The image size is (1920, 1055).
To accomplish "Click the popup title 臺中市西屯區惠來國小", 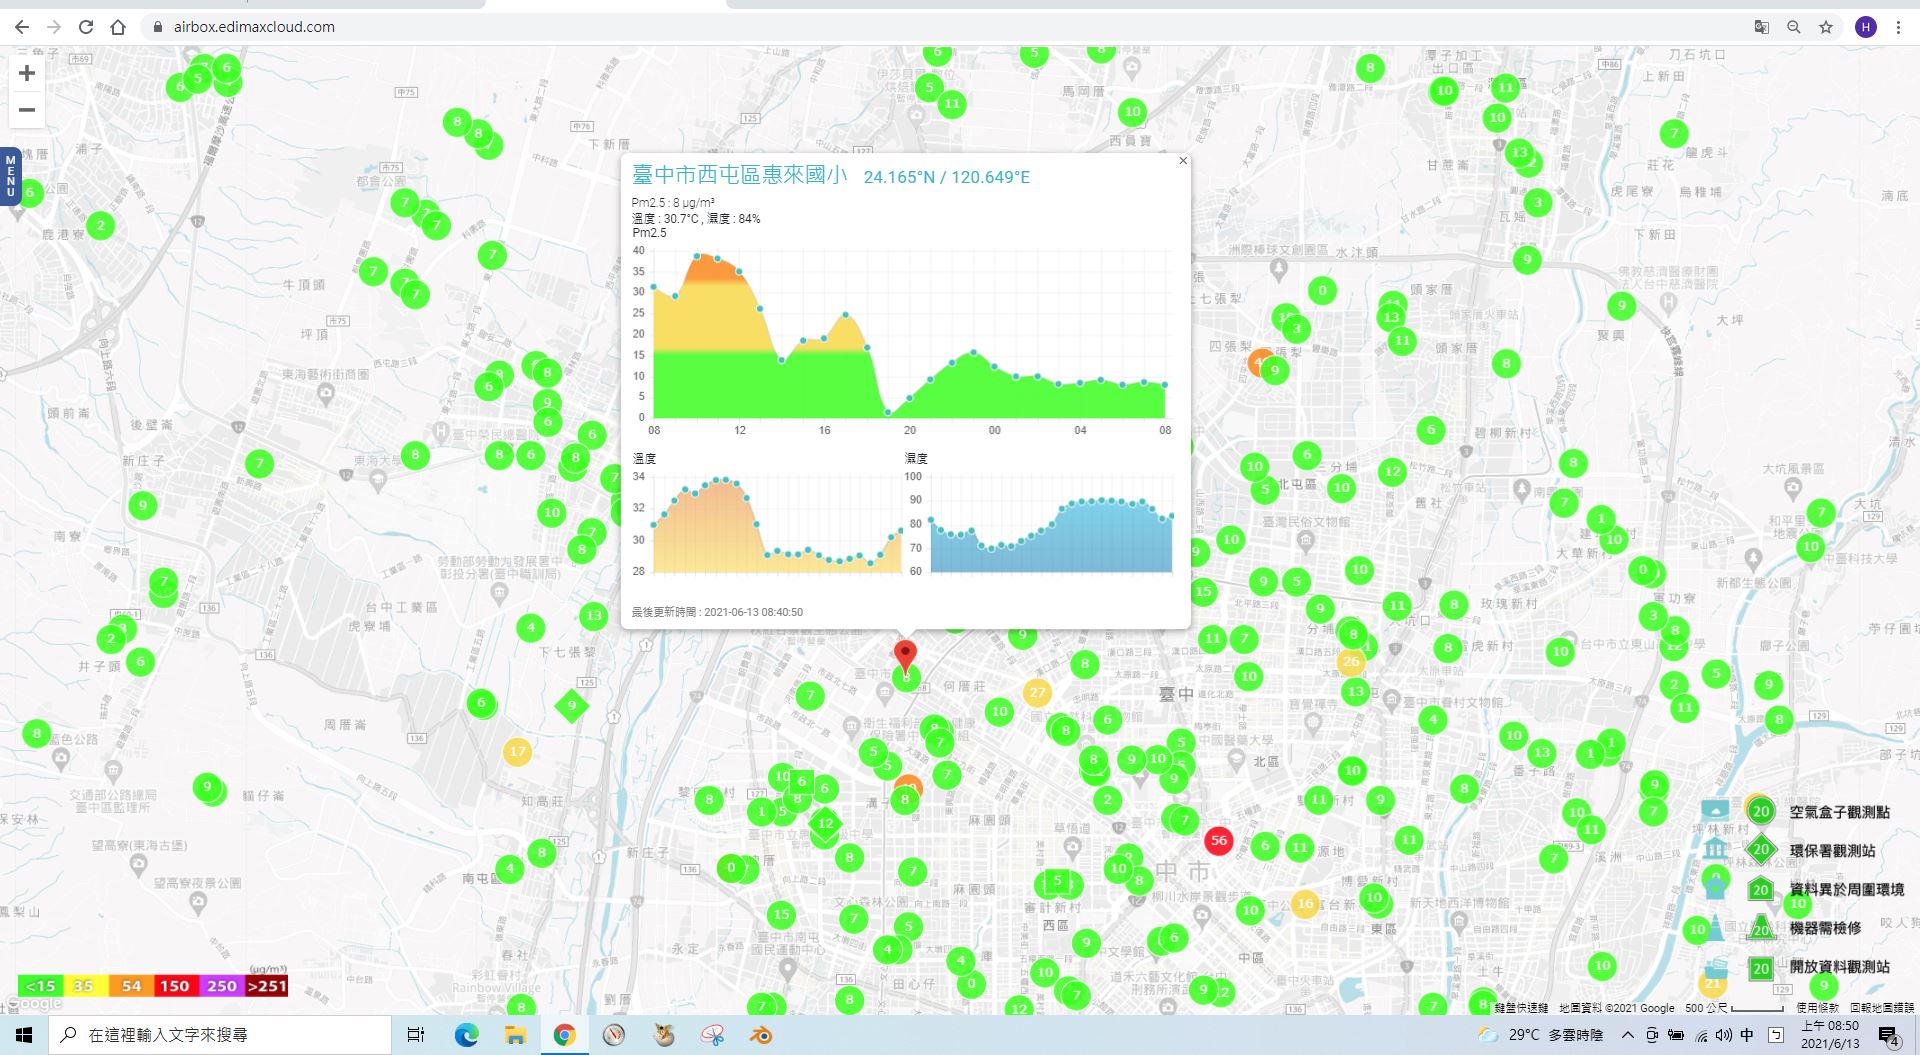I will click(x=739, y=175).
